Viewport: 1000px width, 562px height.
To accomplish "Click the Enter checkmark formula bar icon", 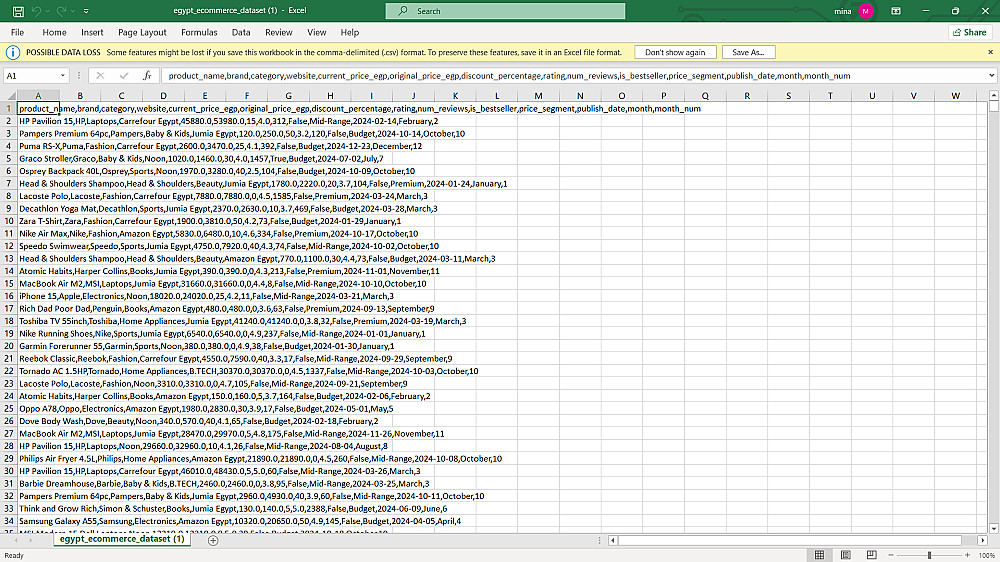I will [124, 75].
